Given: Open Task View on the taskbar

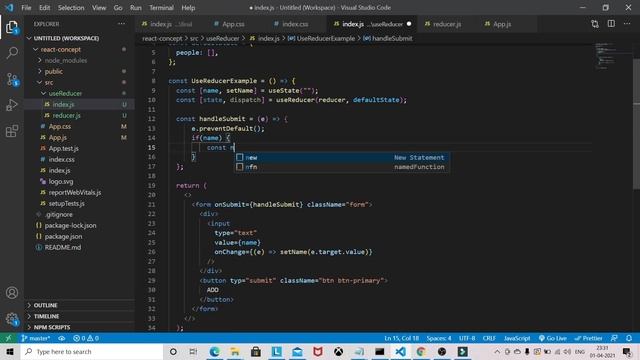Looking at the screenshot, I should click(193, 351).
